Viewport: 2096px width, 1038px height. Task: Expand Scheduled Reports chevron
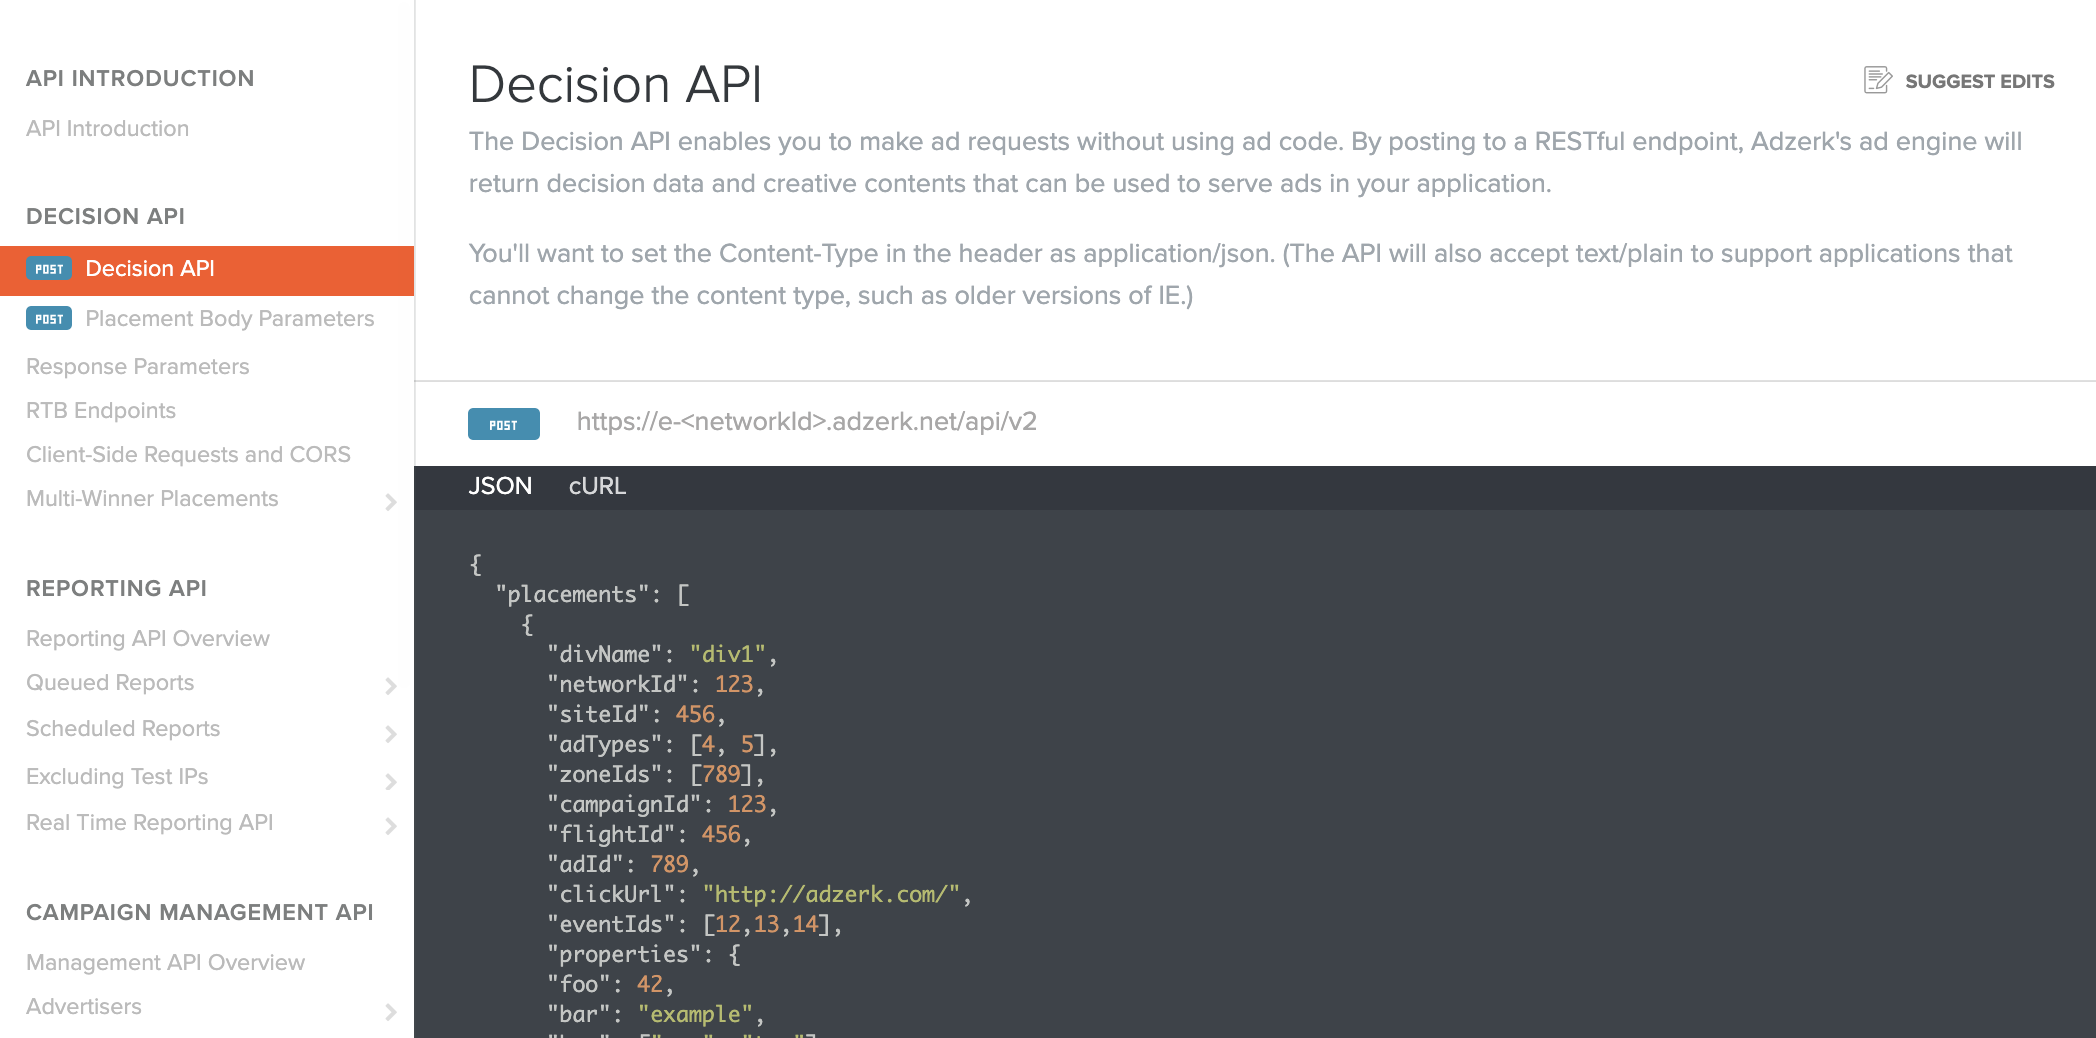[x=391, y=734]
